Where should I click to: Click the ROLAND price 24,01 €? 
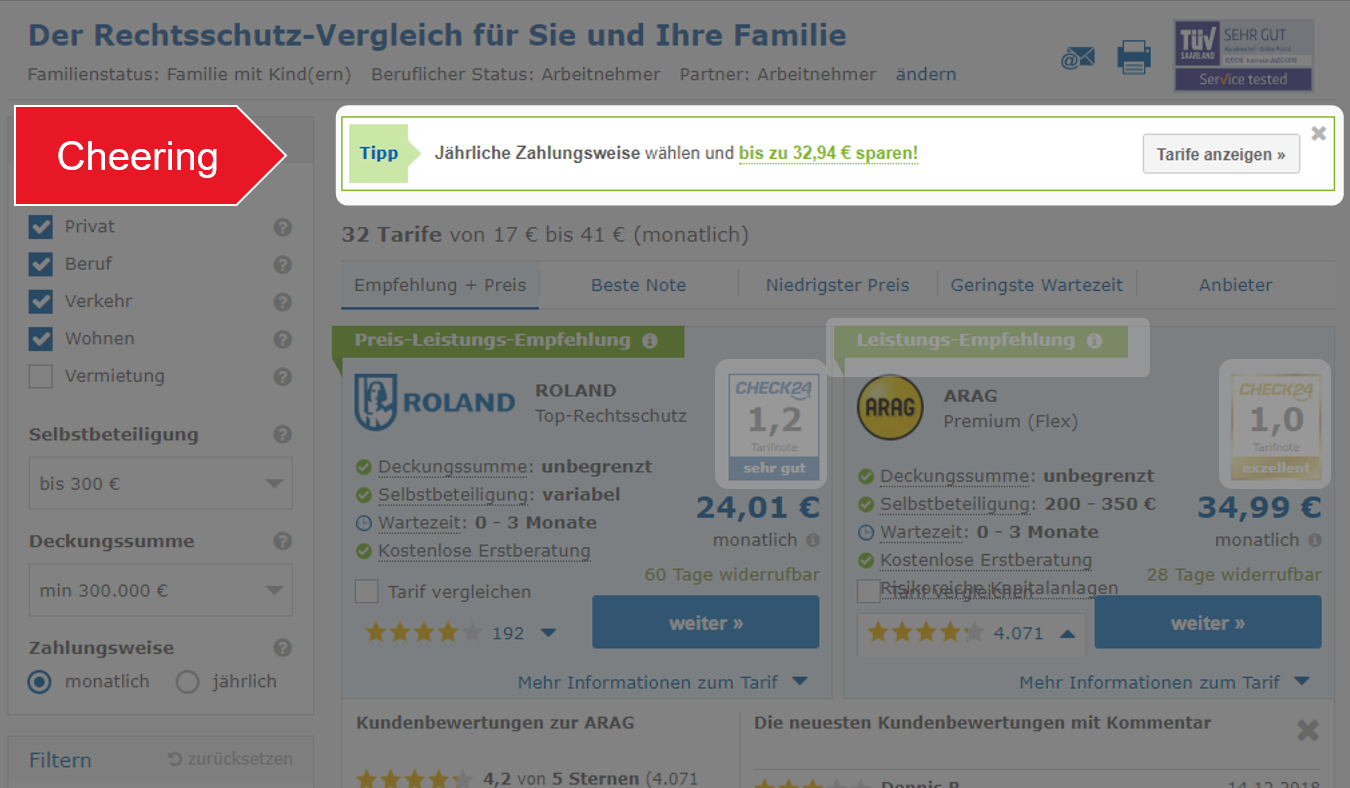[758, 508]
